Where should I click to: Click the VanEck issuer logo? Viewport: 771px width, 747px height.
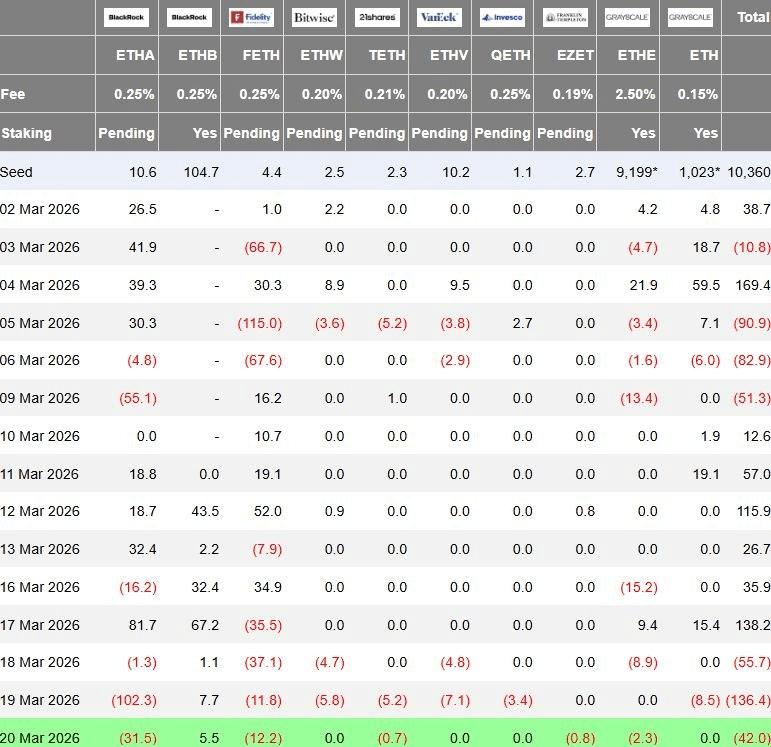[440, 17]
